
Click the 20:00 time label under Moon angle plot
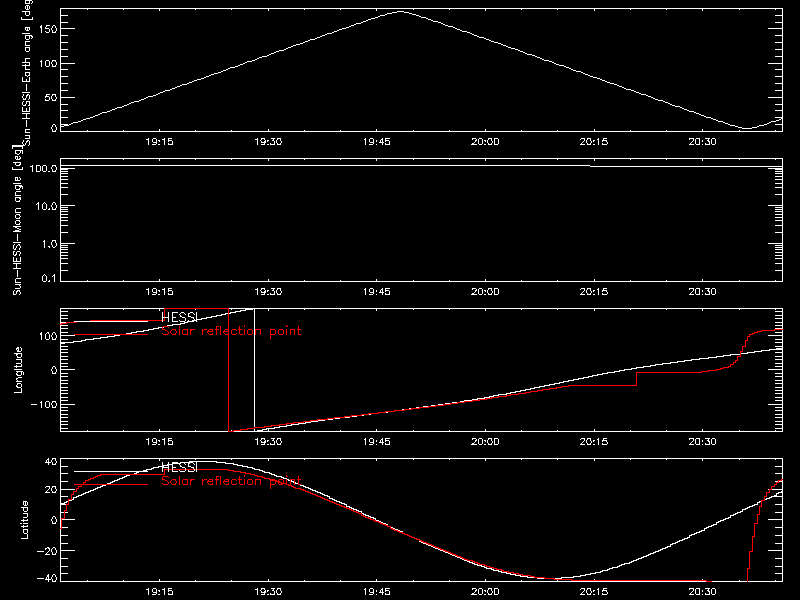coord(485,292)
